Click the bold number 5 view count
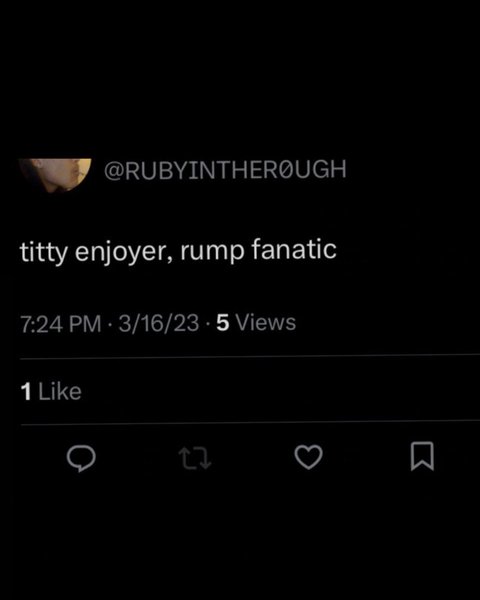Image resolution: width=480 pixels, height=600 pixels. pos(222,323)
